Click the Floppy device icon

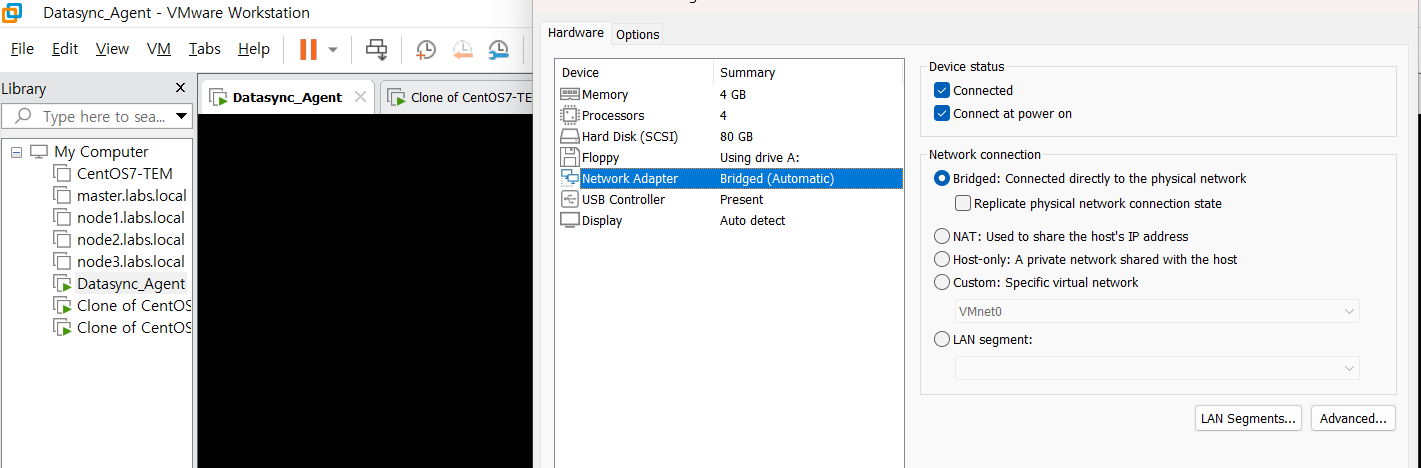[x=570, y=158]
